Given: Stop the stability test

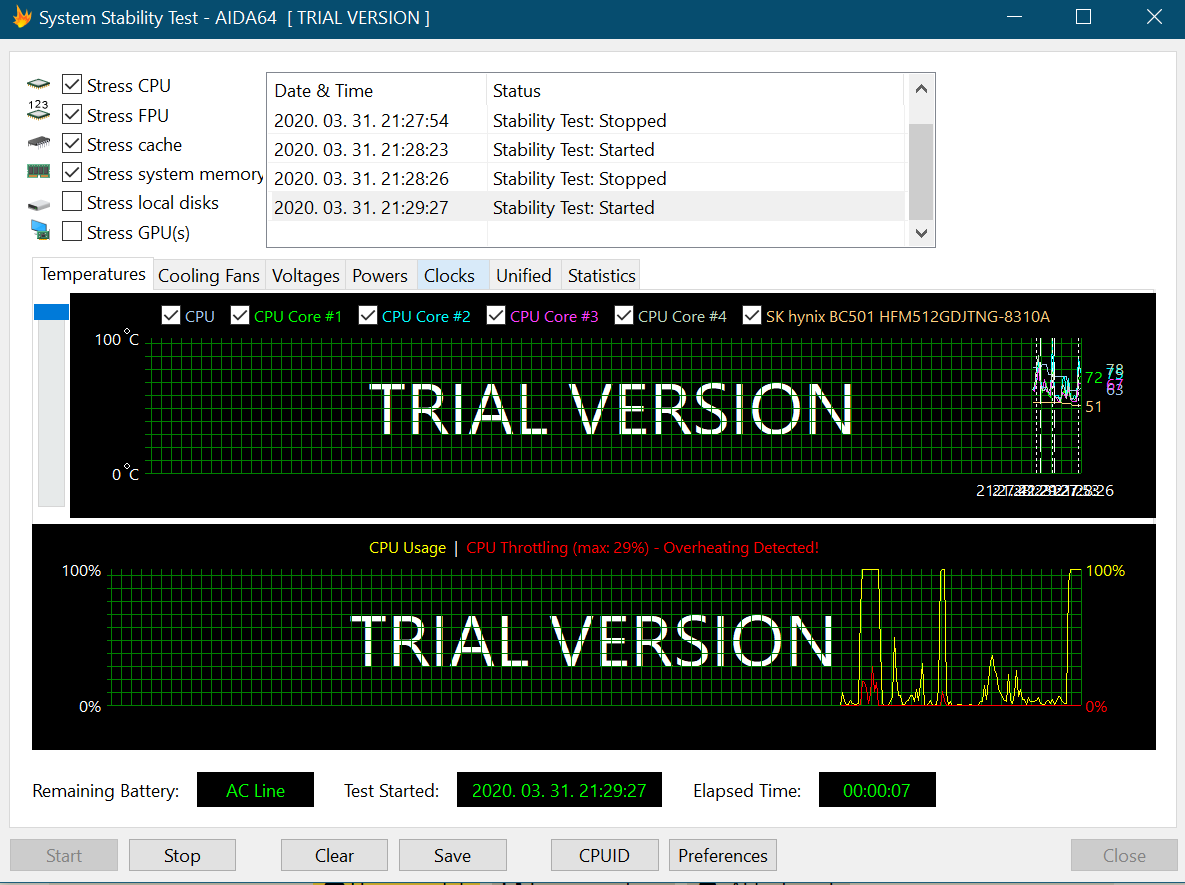Looking at the screenshot, I should tap(182, 856).
